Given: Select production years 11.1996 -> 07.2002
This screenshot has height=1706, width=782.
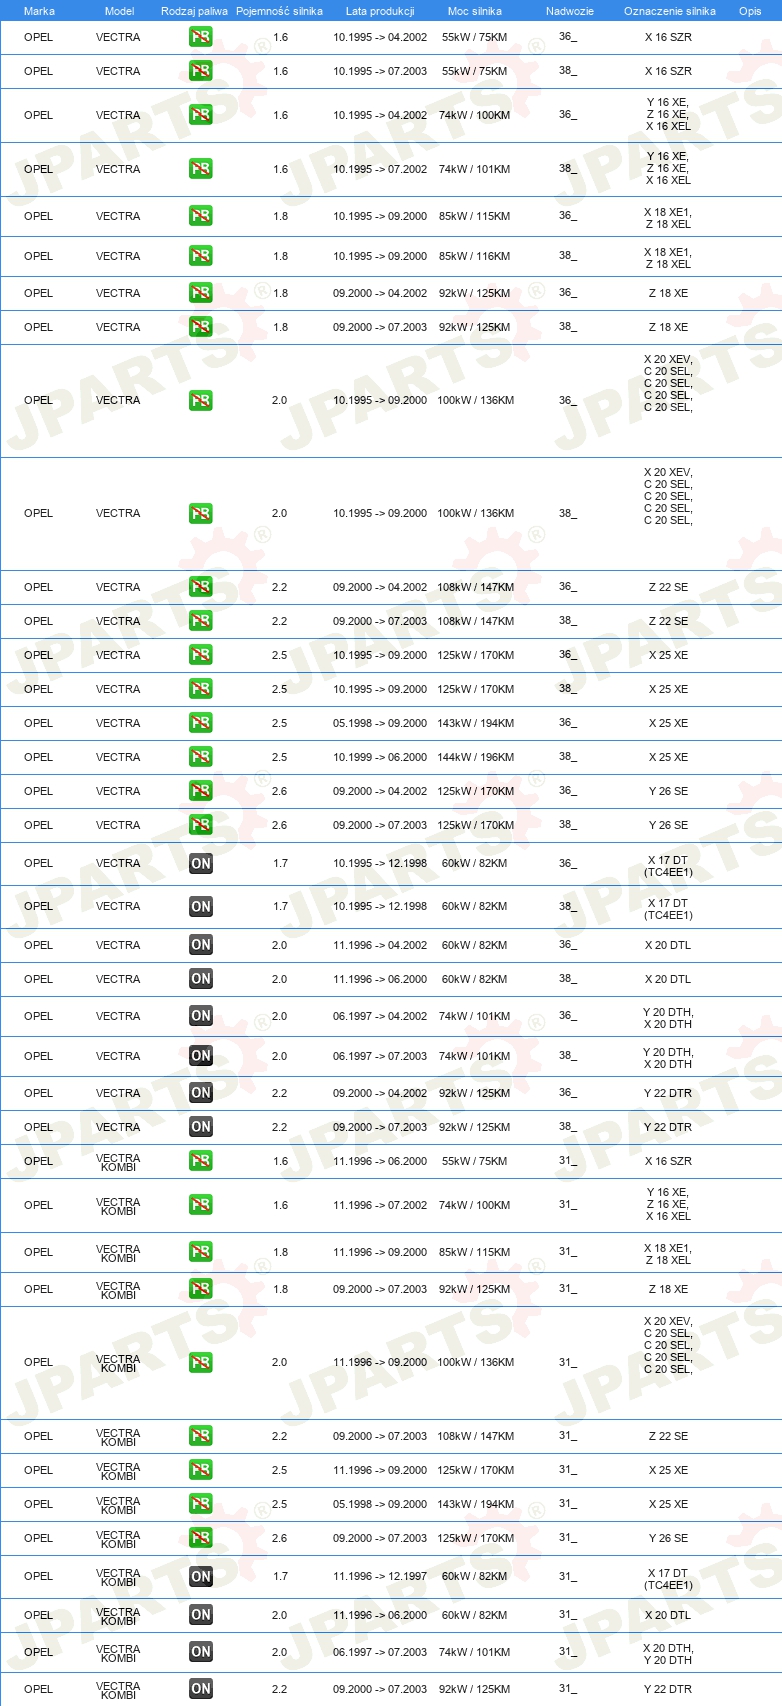Looking at the screenshot, I should (x=380, y=1205).
